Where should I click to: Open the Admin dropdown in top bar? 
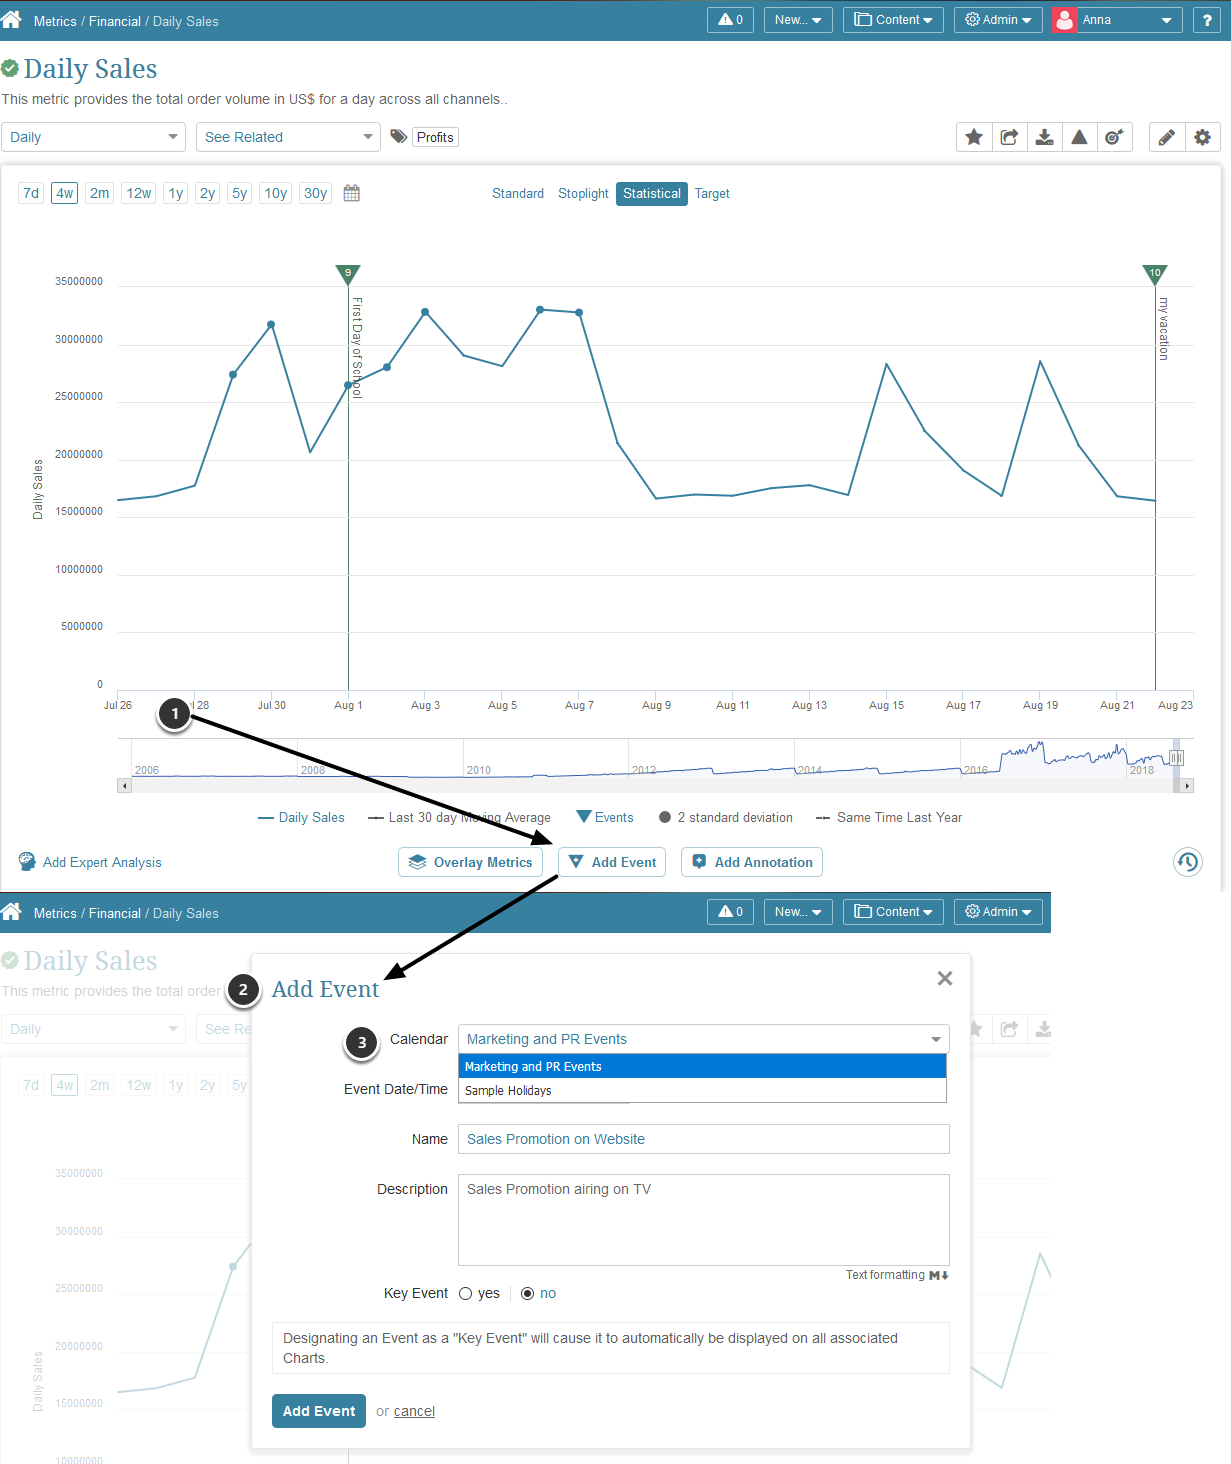998,20
